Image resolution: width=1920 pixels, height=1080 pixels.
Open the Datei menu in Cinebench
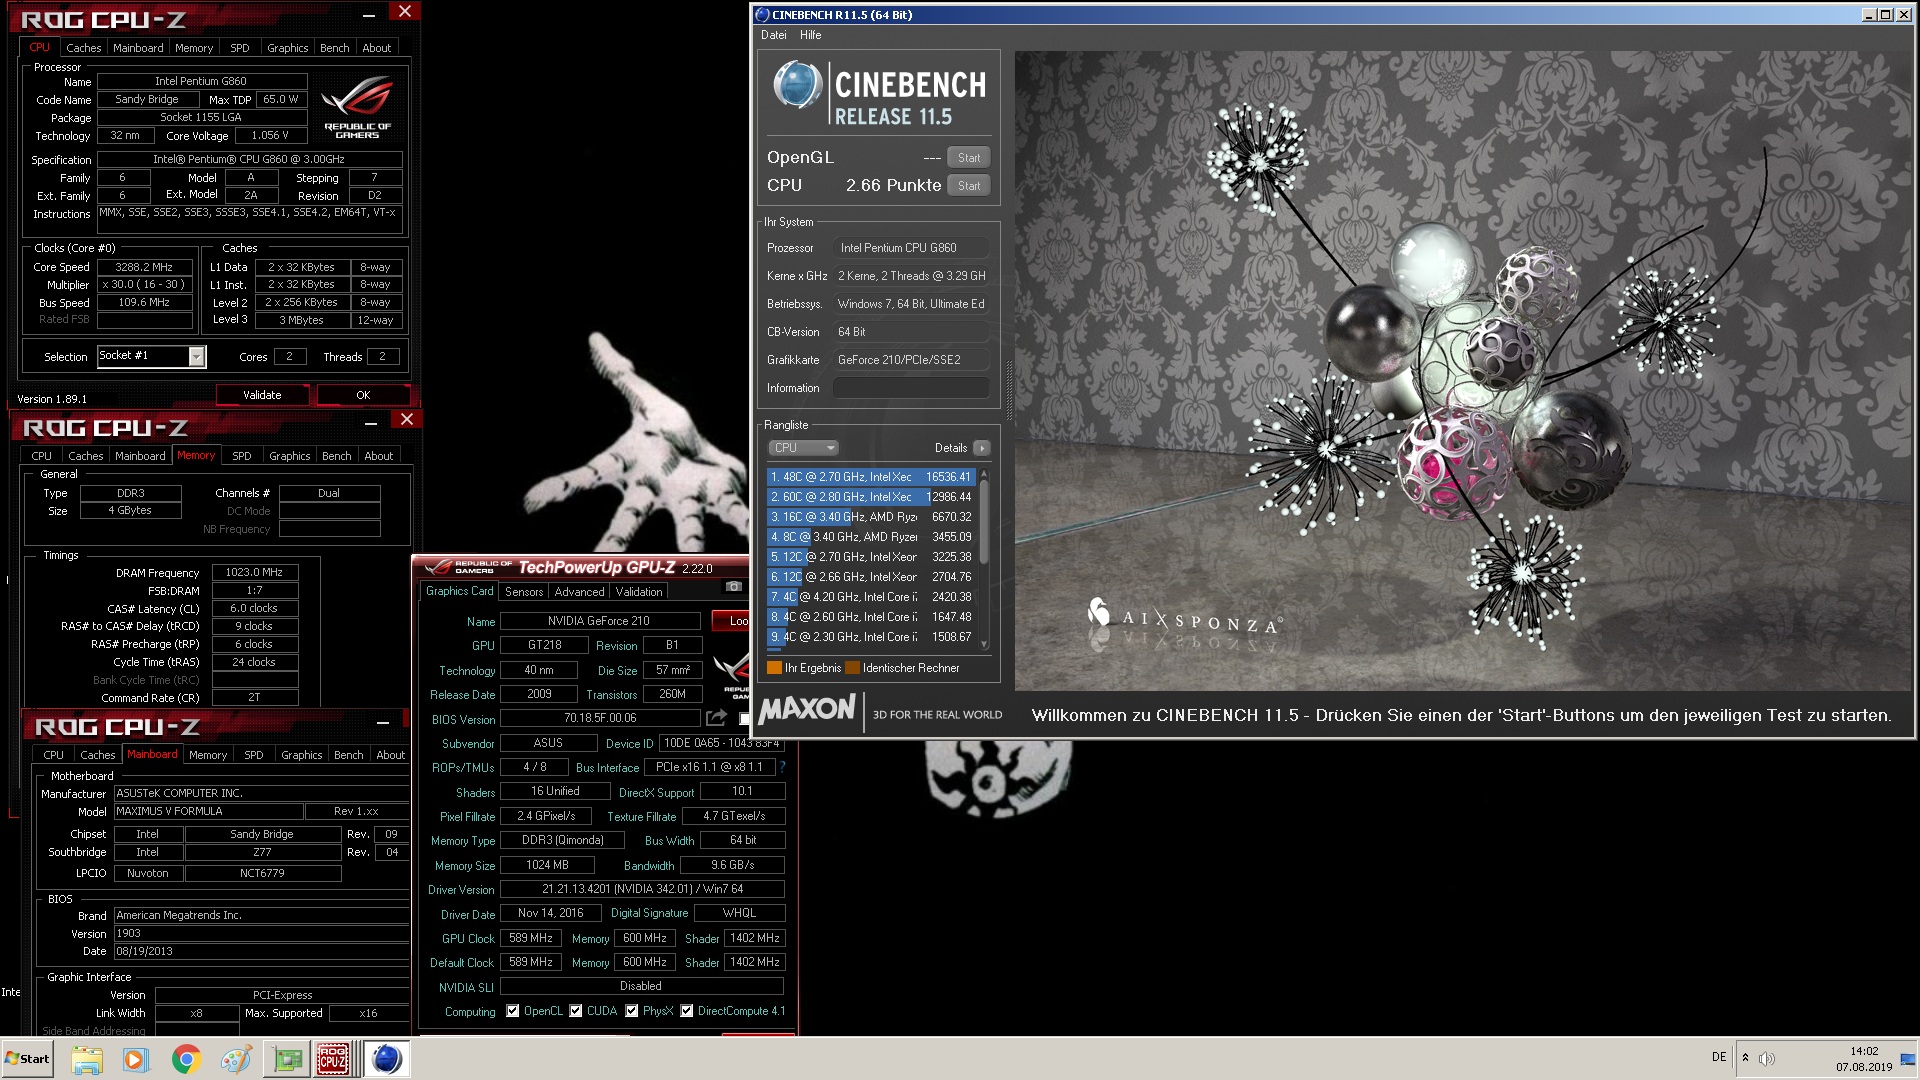pyautogui.click(x=773, y=35)
